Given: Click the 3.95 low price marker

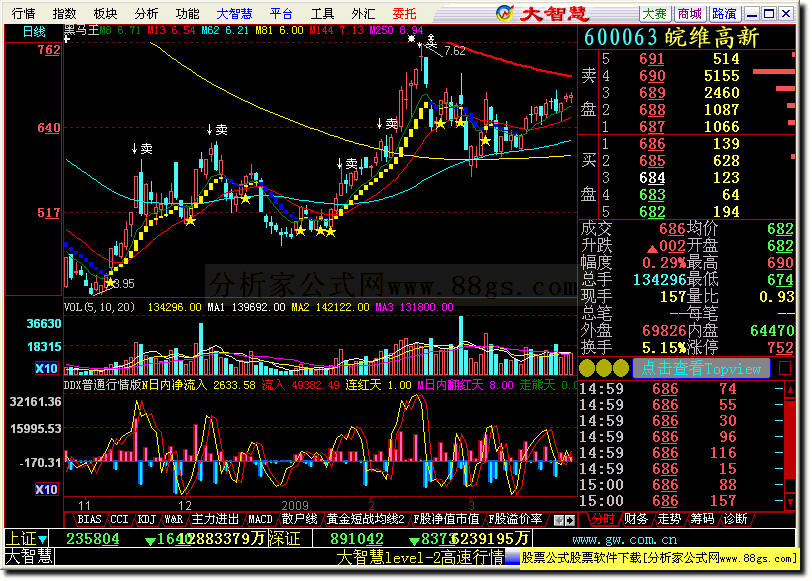Looking at the screenshot, I should (x=124, y=284).
